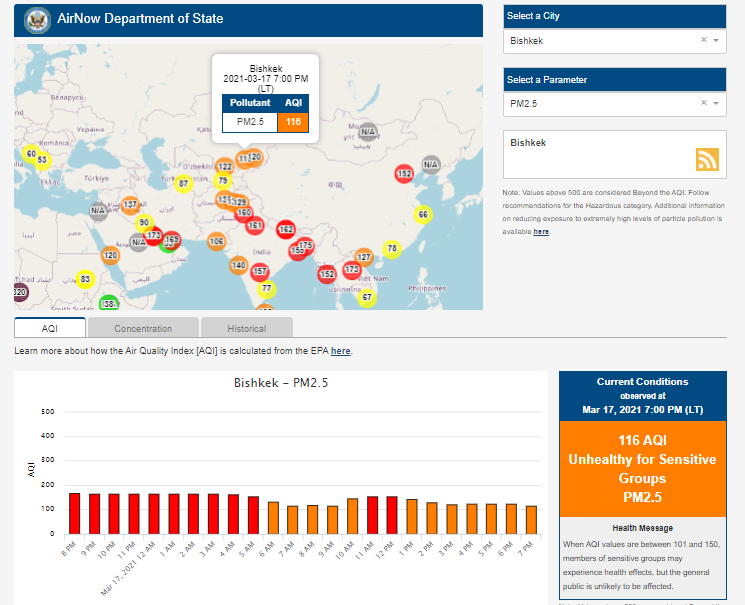Follow the EPA AQI calculation 'here' link

(x=340, y=351)
